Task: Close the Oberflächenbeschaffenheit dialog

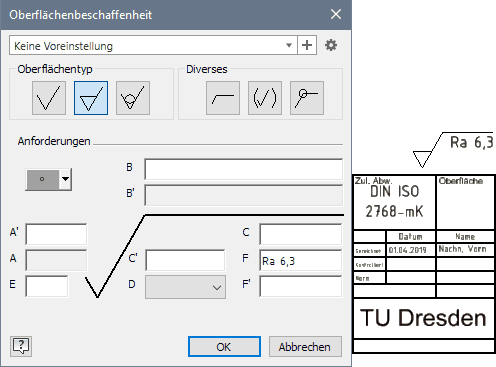Action: pyautogui.click(x=336, y=14)
